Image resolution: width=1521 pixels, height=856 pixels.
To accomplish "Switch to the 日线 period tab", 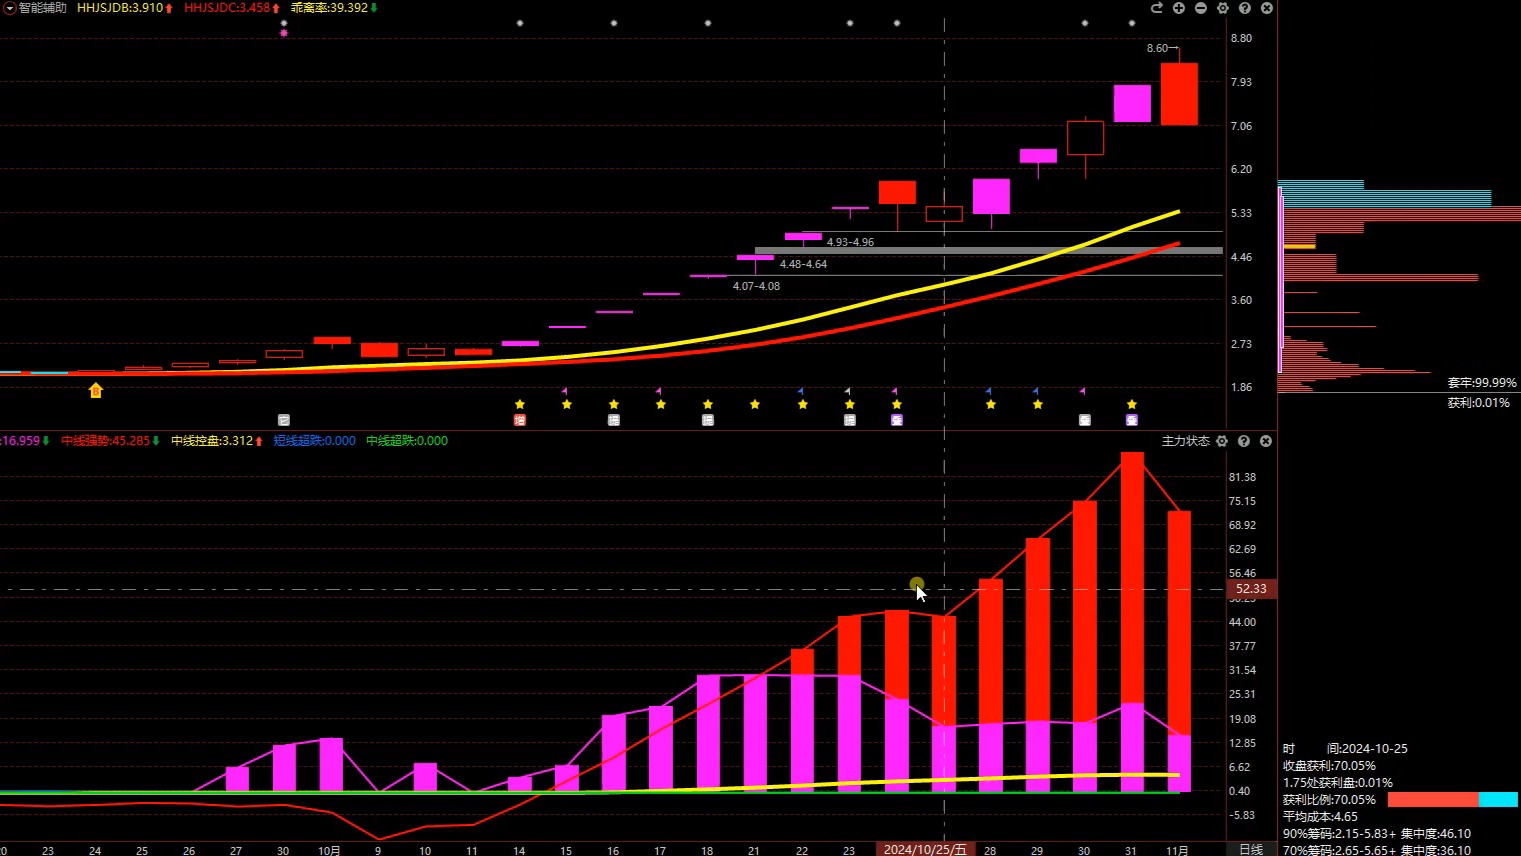I will (1251, 849).
